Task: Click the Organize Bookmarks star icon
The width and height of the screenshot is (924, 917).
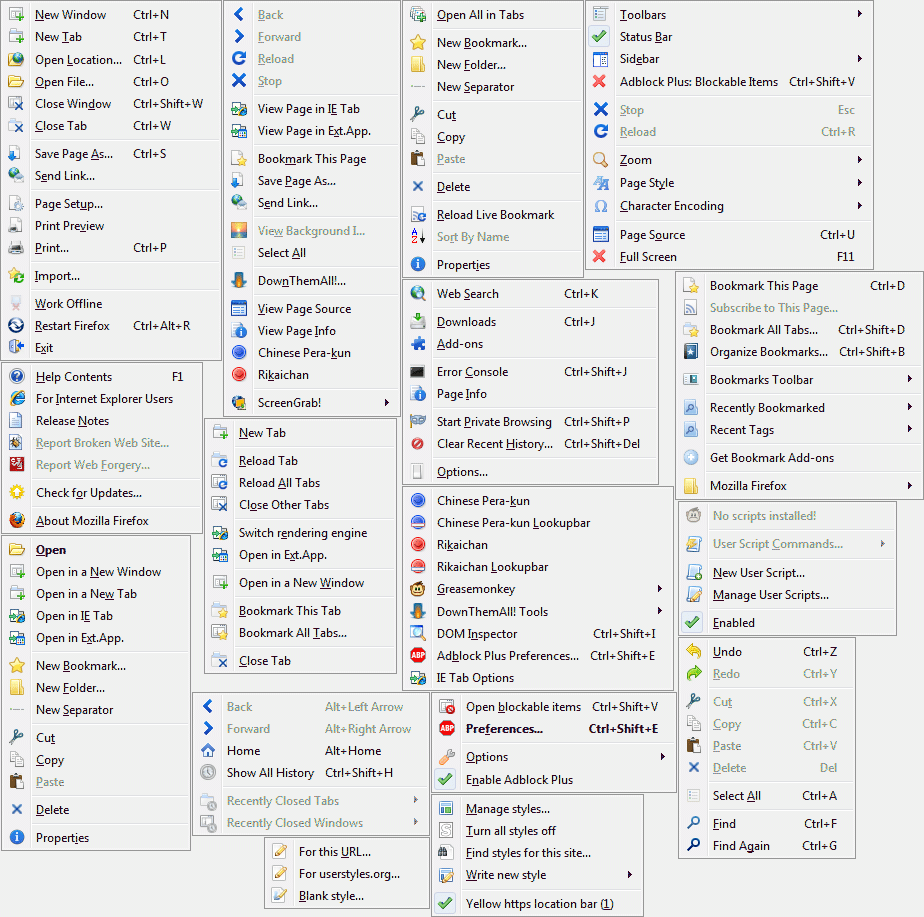Action: [691, 352]
